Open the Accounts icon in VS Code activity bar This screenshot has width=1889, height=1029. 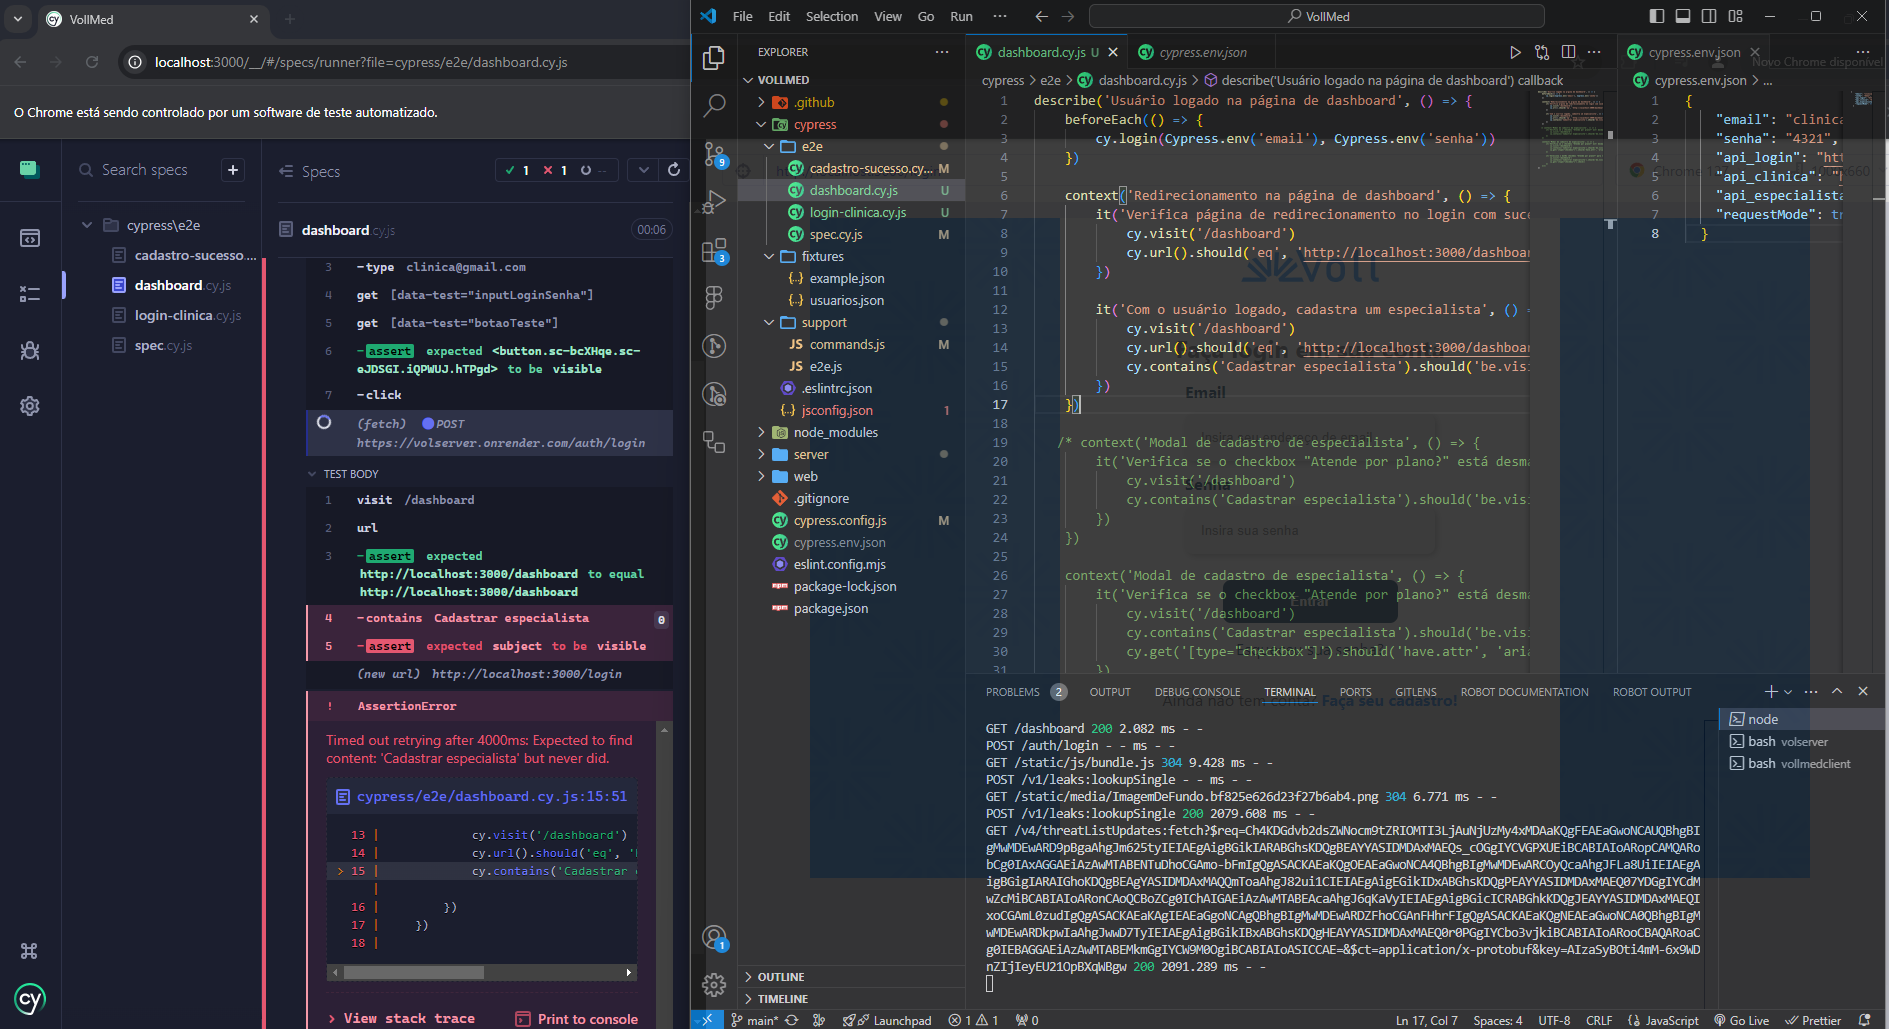point(714,938)
